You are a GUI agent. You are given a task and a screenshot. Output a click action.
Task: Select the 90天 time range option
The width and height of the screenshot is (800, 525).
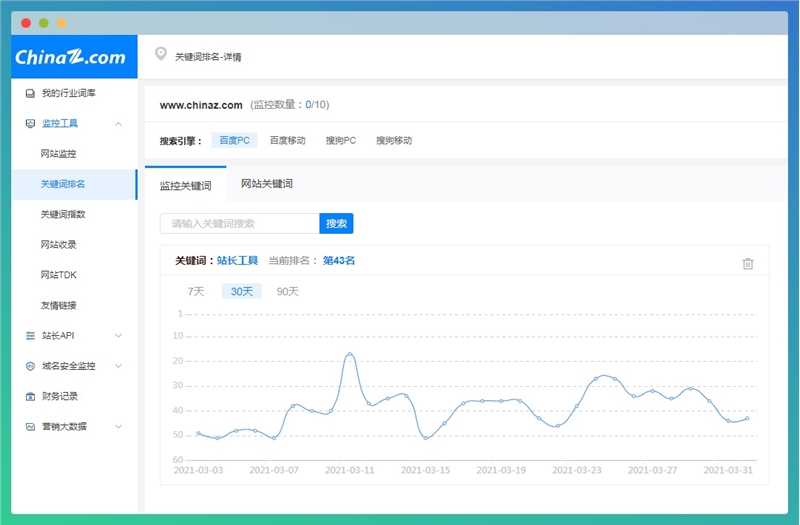point(287,291)
